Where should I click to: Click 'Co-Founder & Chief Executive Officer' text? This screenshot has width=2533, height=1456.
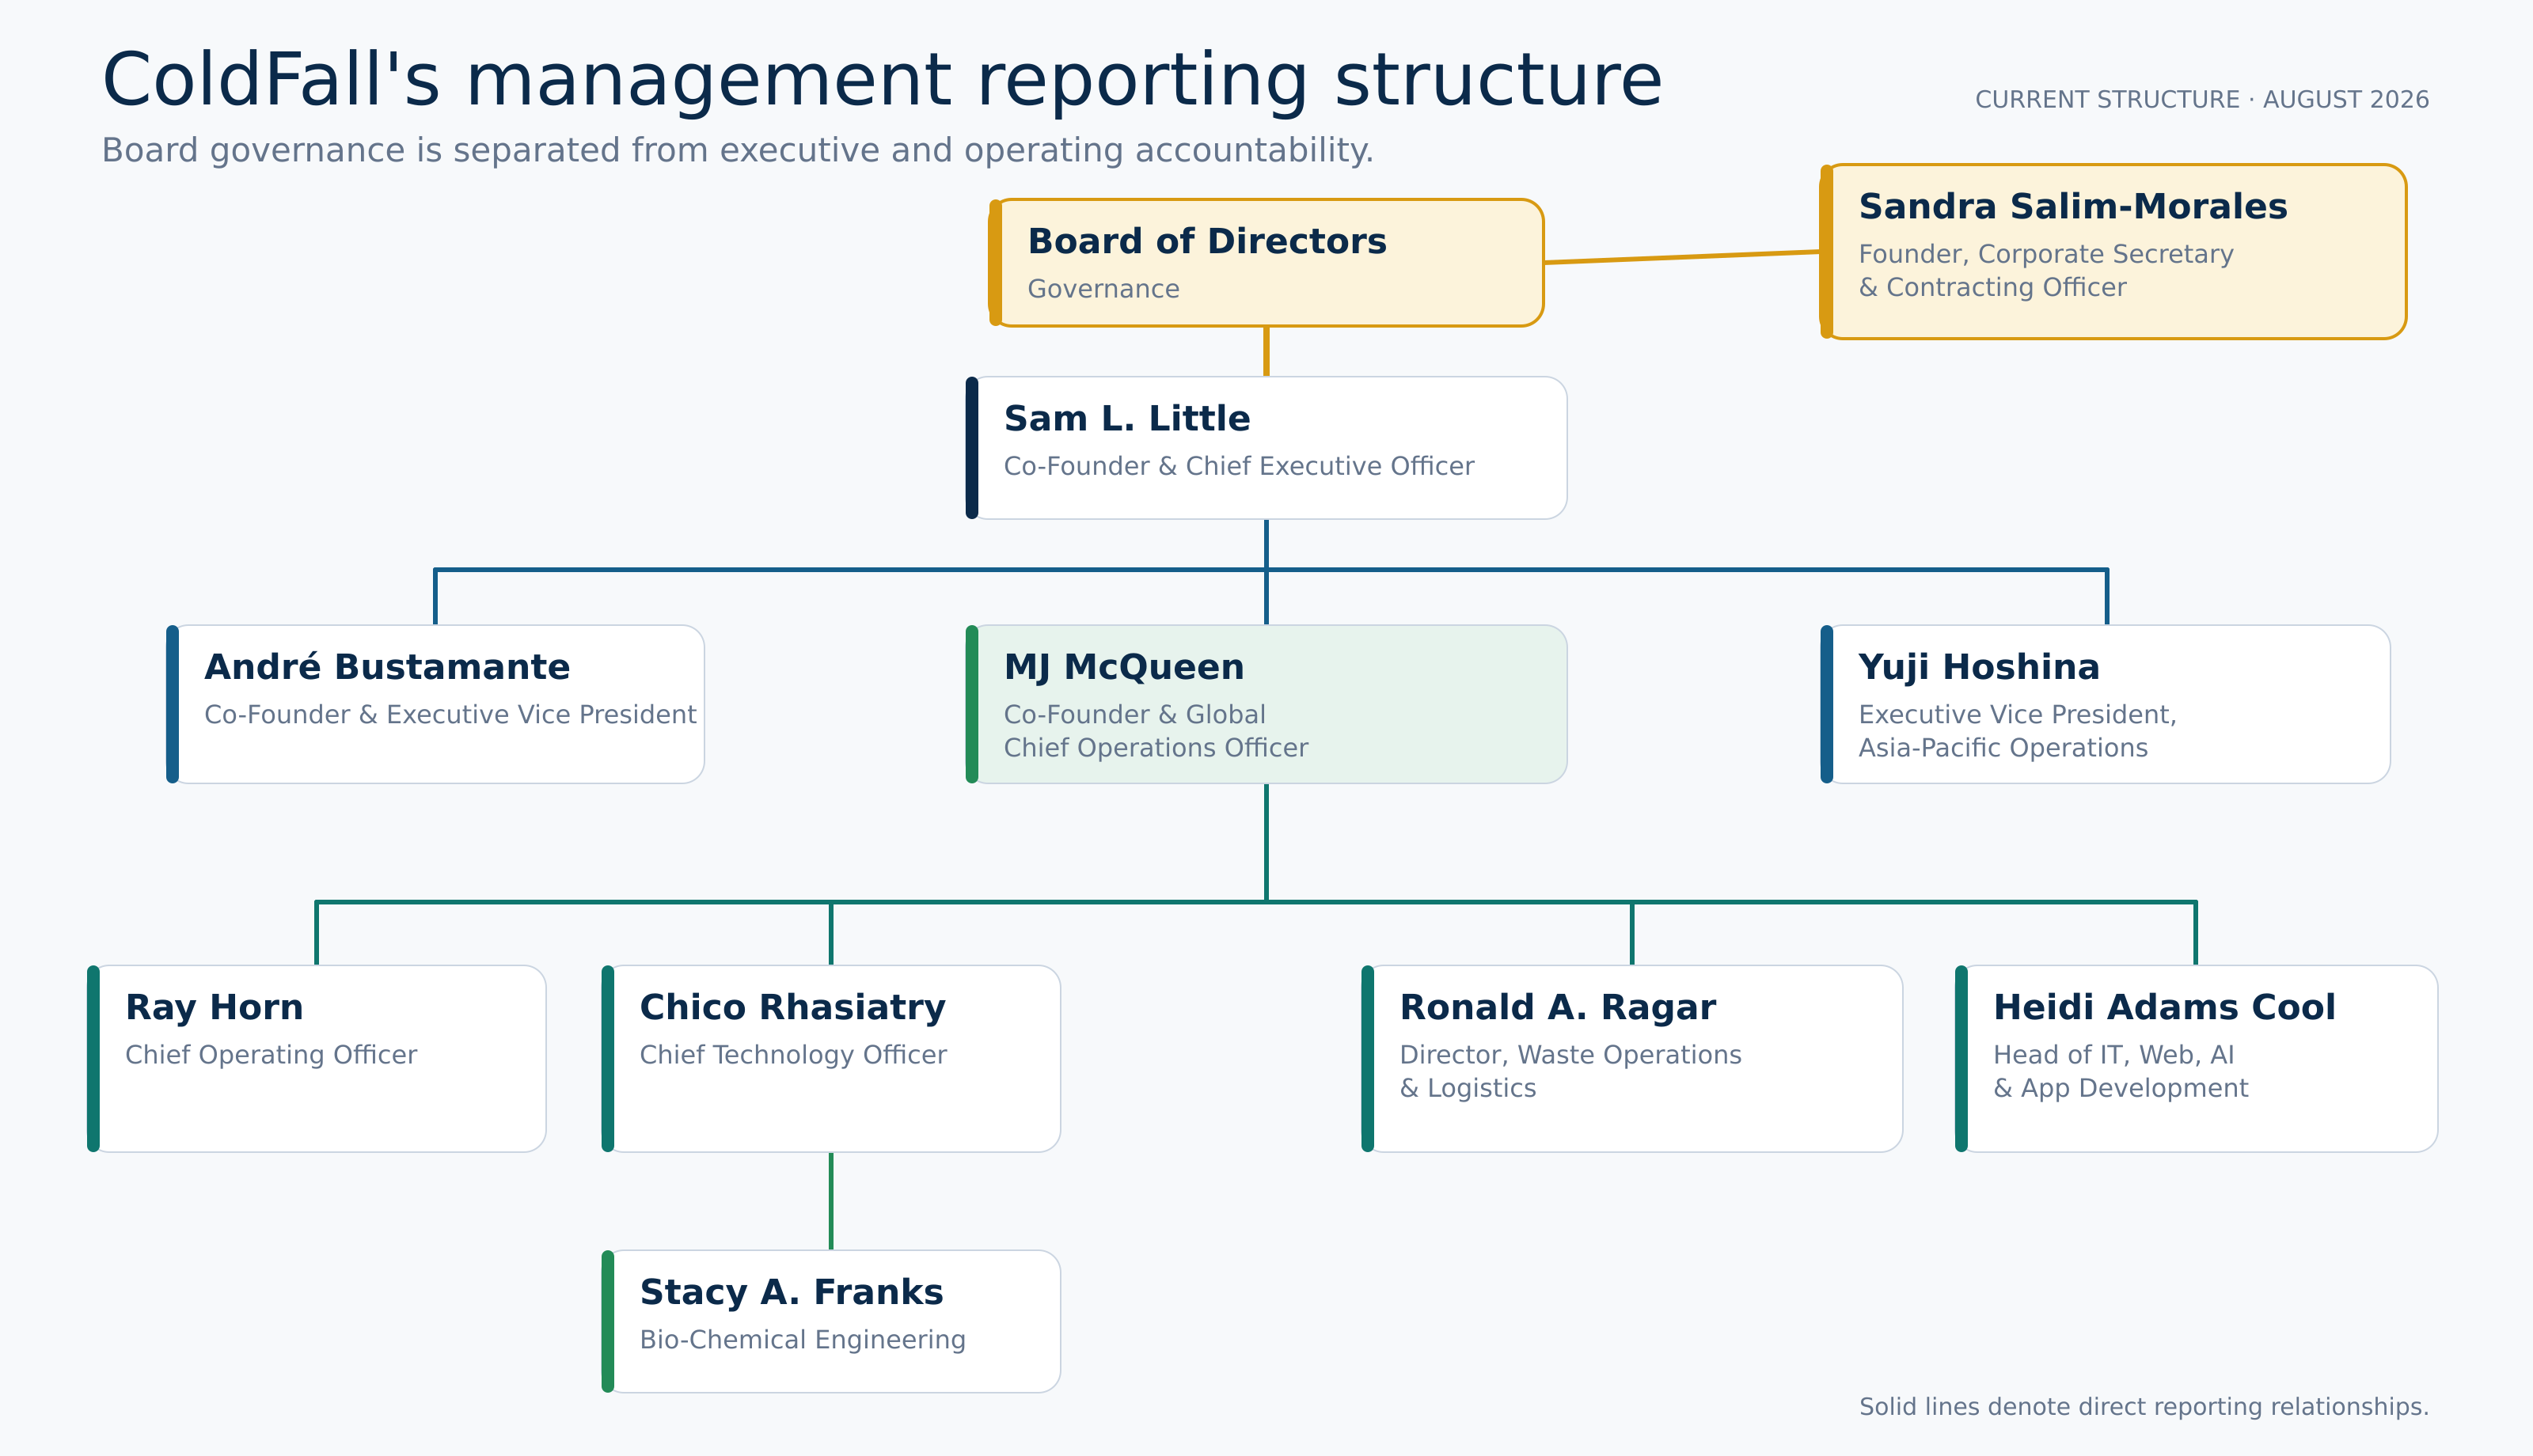pos(1239,466)
